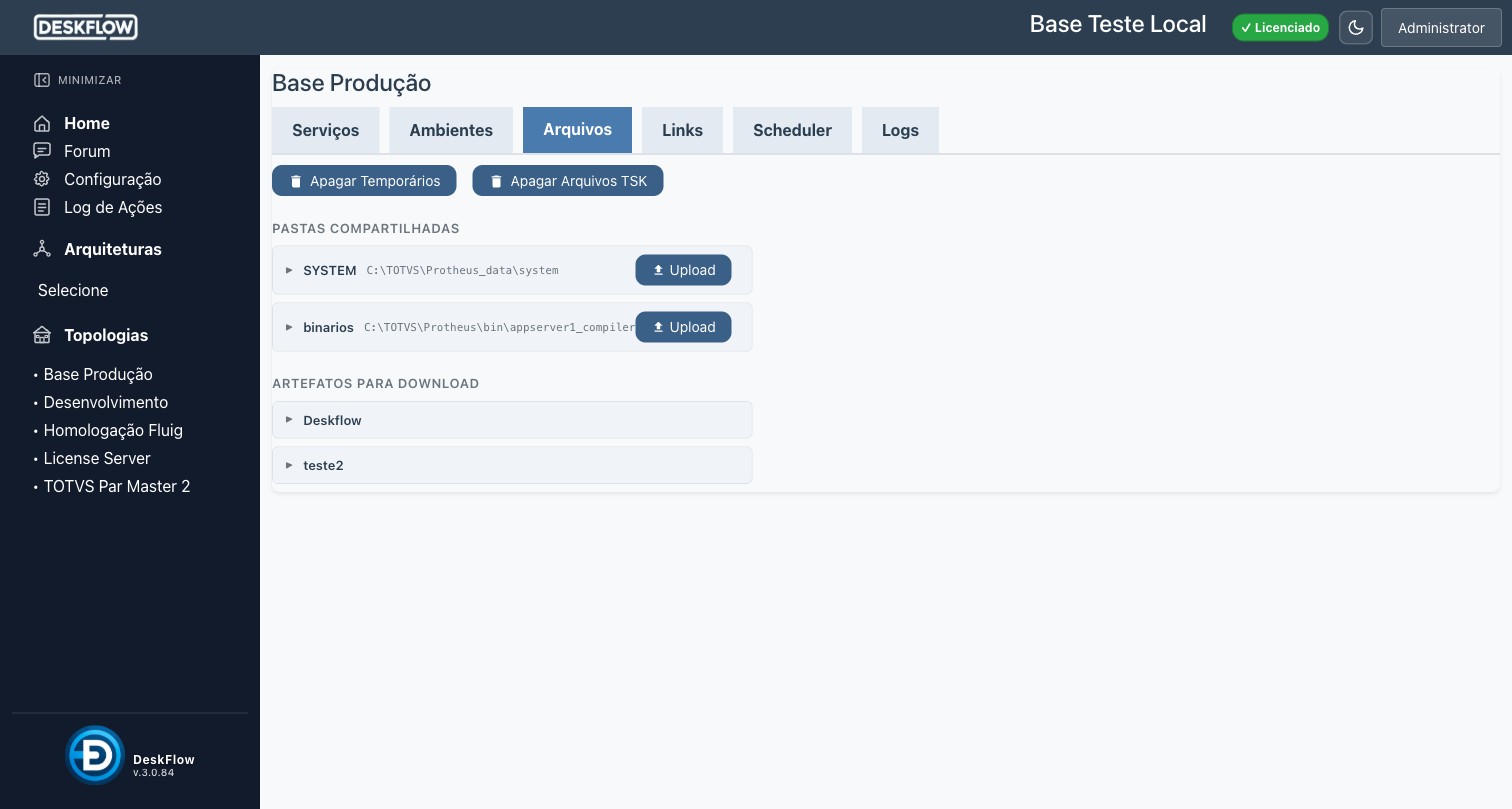Switch to the Ambientes tab
1512x809 pixels.
[x=451, y=130]
